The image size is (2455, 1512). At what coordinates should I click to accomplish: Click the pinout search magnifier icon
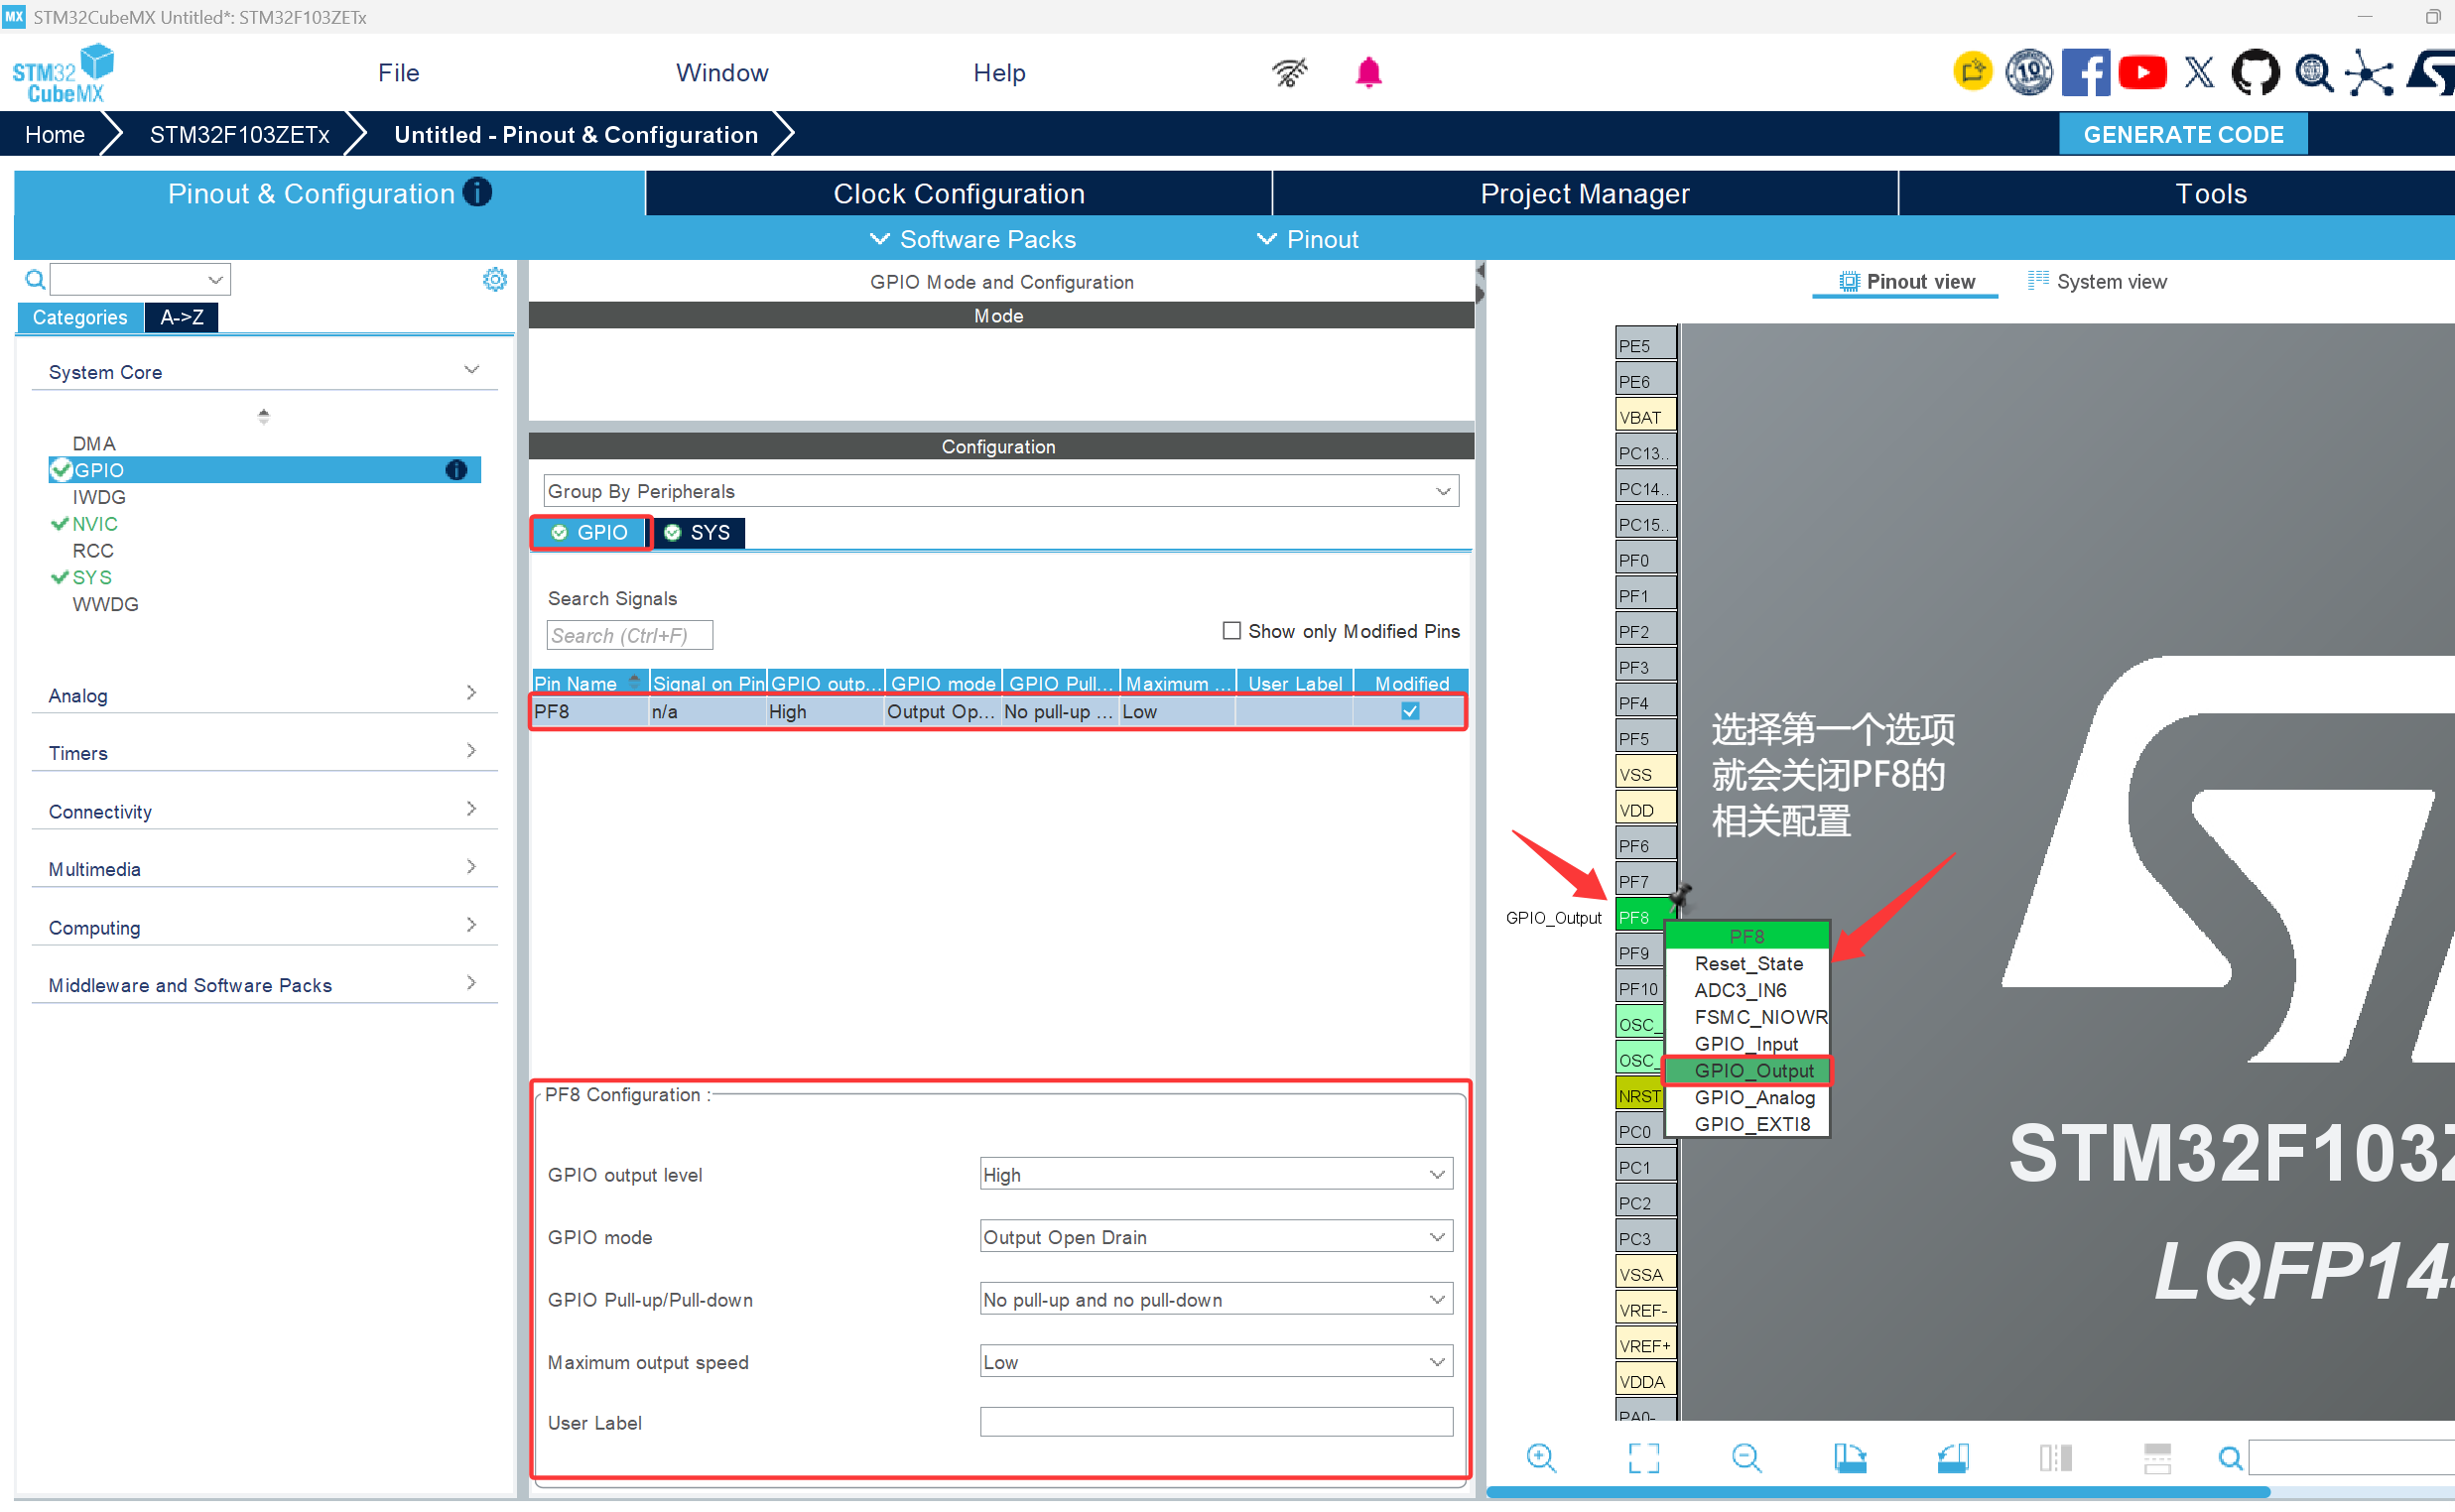coord(2229,1459)
